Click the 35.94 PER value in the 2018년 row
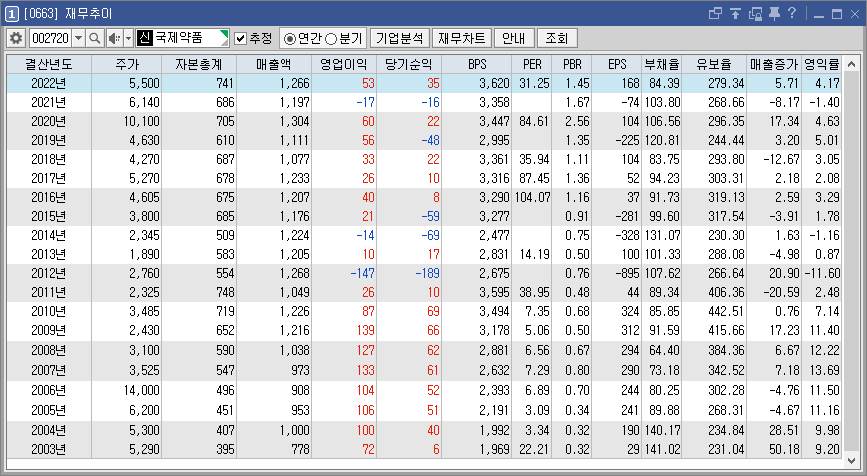The image size is (867, 476). [x=534, y=159]
